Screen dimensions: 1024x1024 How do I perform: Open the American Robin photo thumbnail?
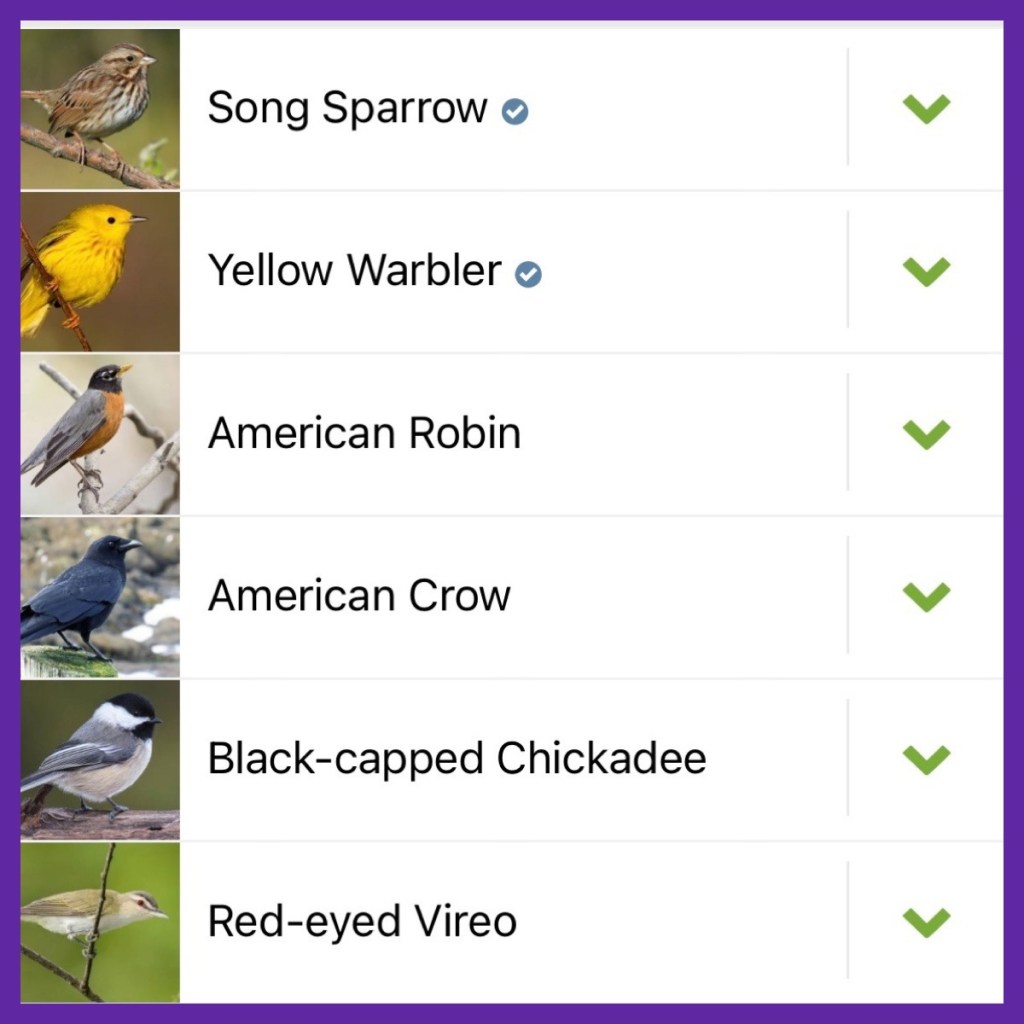click(100, 434)
